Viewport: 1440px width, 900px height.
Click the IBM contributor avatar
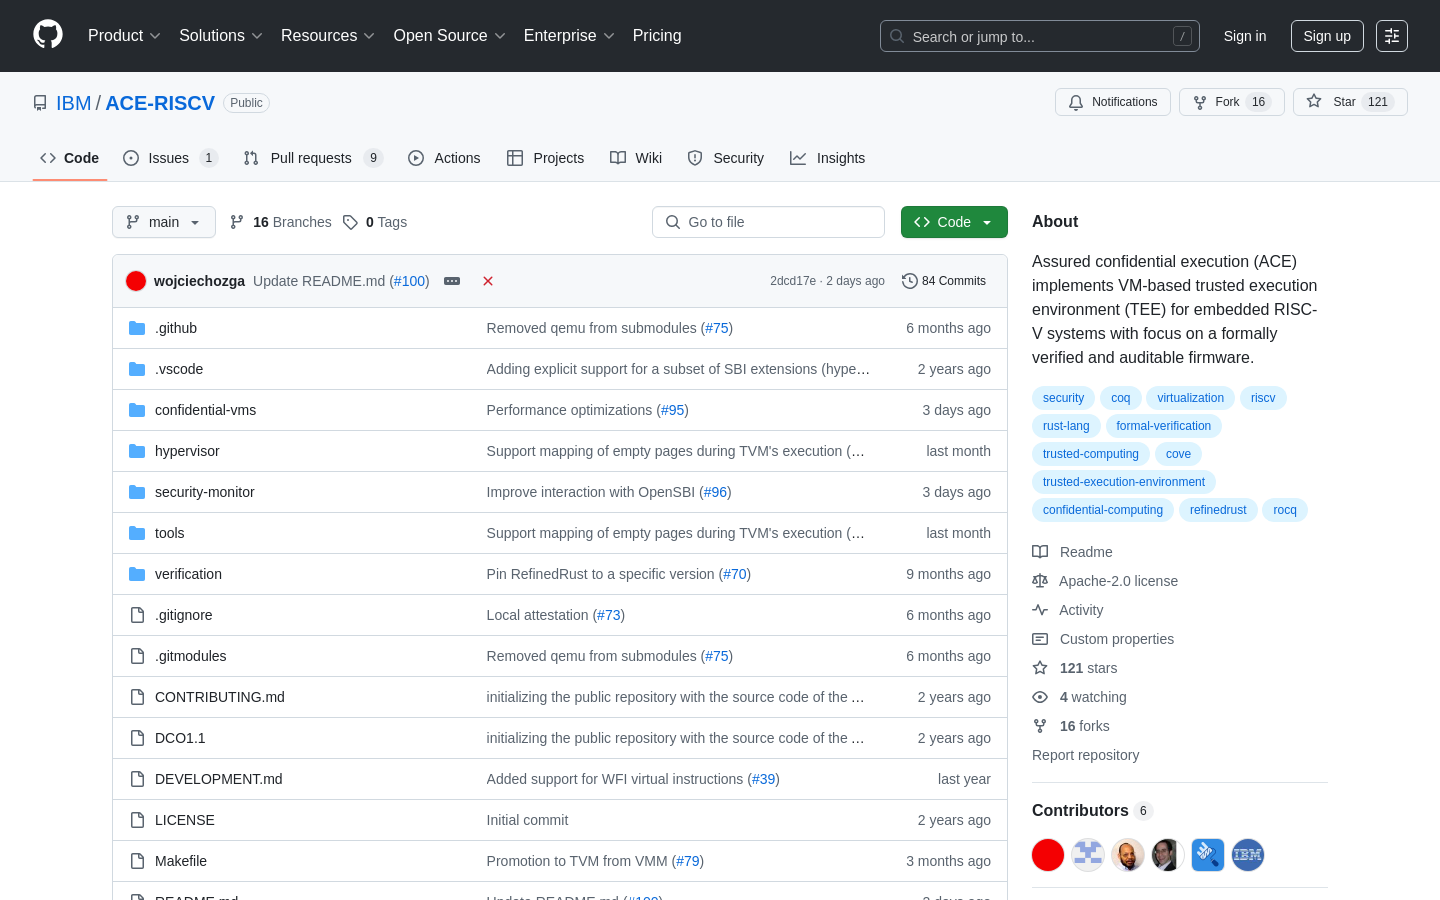pos(1248,855)
